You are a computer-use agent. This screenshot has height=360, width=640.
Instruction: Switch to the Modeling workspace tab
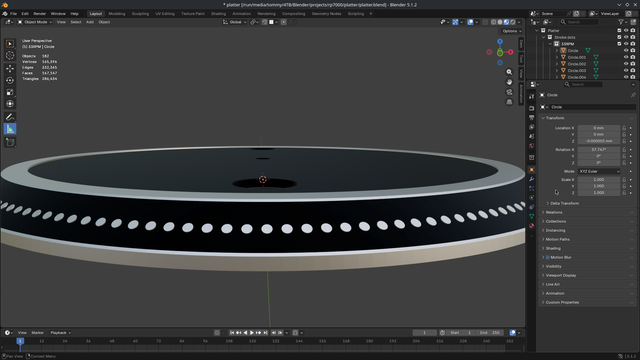point(117,13)
